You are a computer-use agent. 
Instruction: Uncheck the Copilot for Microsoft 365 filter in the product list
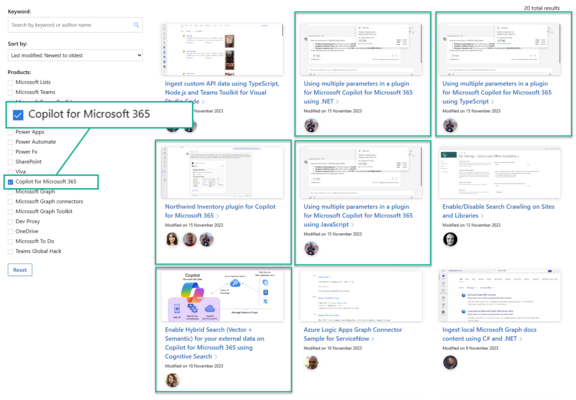(10, 182)
